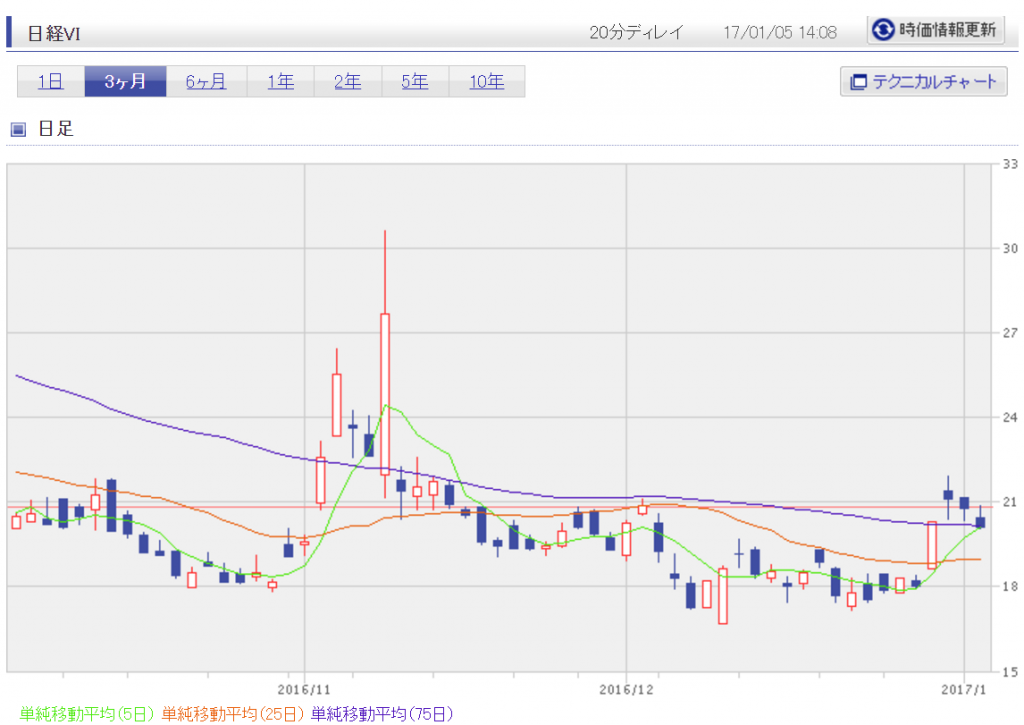Click the 24 price axis label

pos(1010,417)
